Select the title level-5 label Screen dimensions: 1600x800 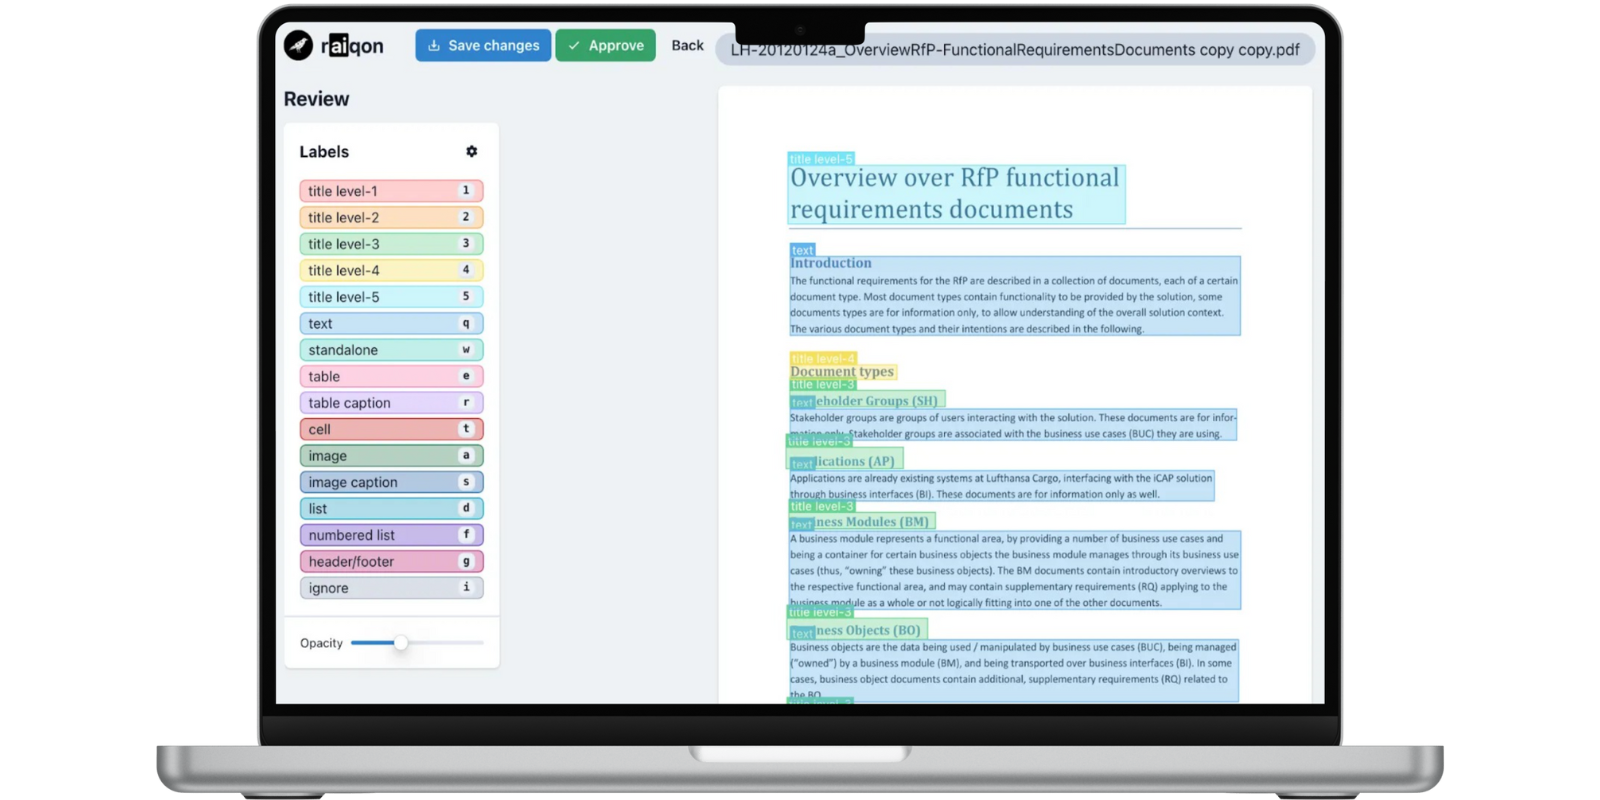click(391, 297)
